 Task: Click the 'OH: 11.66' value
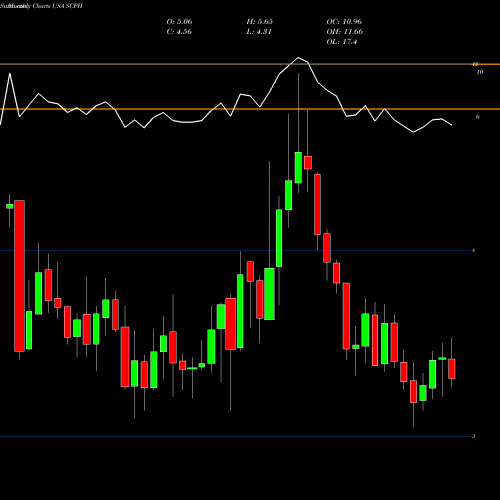(345, 32)
